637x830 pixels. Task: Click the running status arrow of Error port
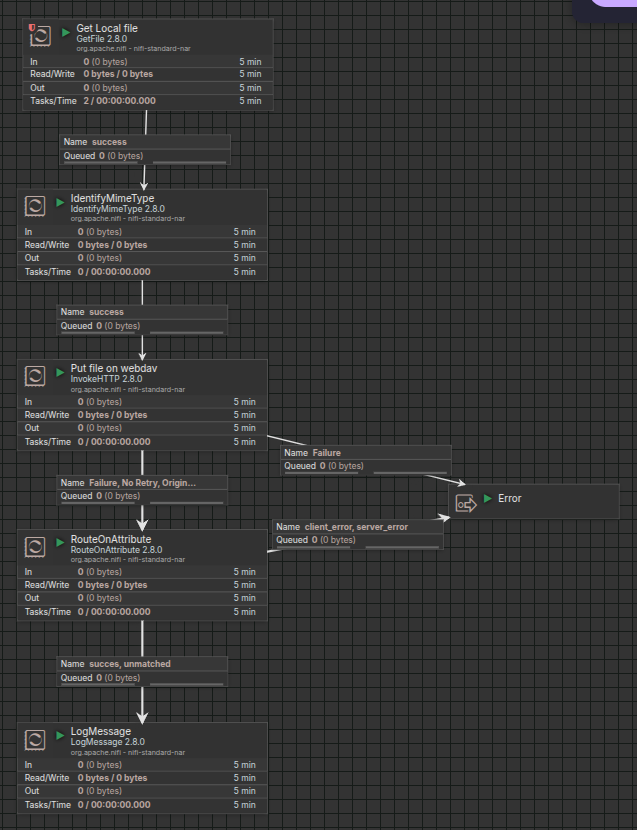tap(488, 498)
